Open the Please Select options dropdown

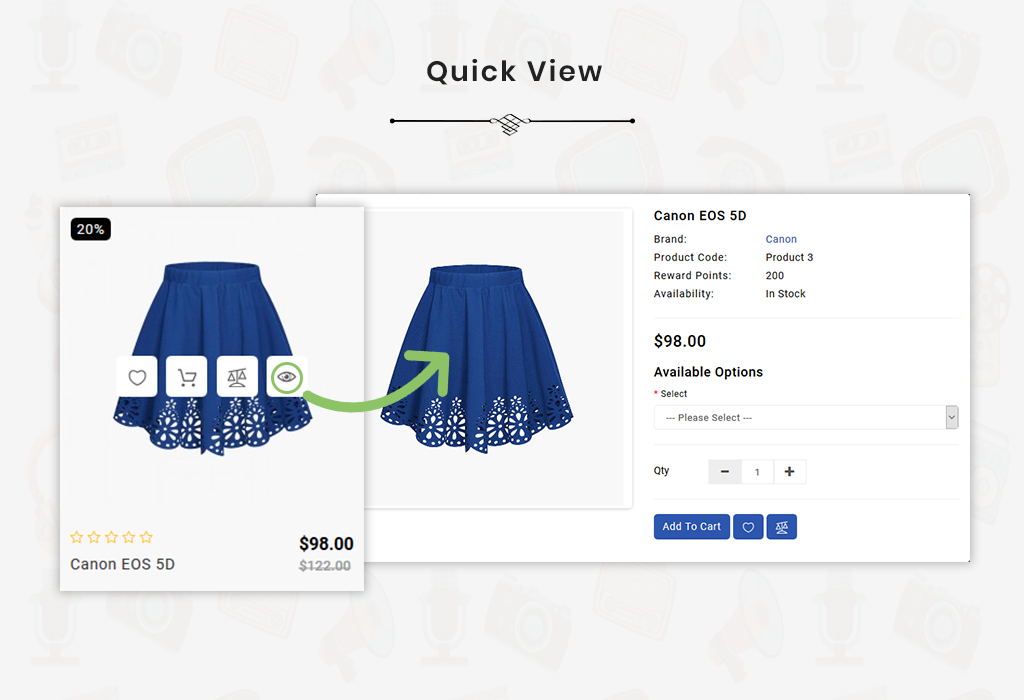(806, 417)
